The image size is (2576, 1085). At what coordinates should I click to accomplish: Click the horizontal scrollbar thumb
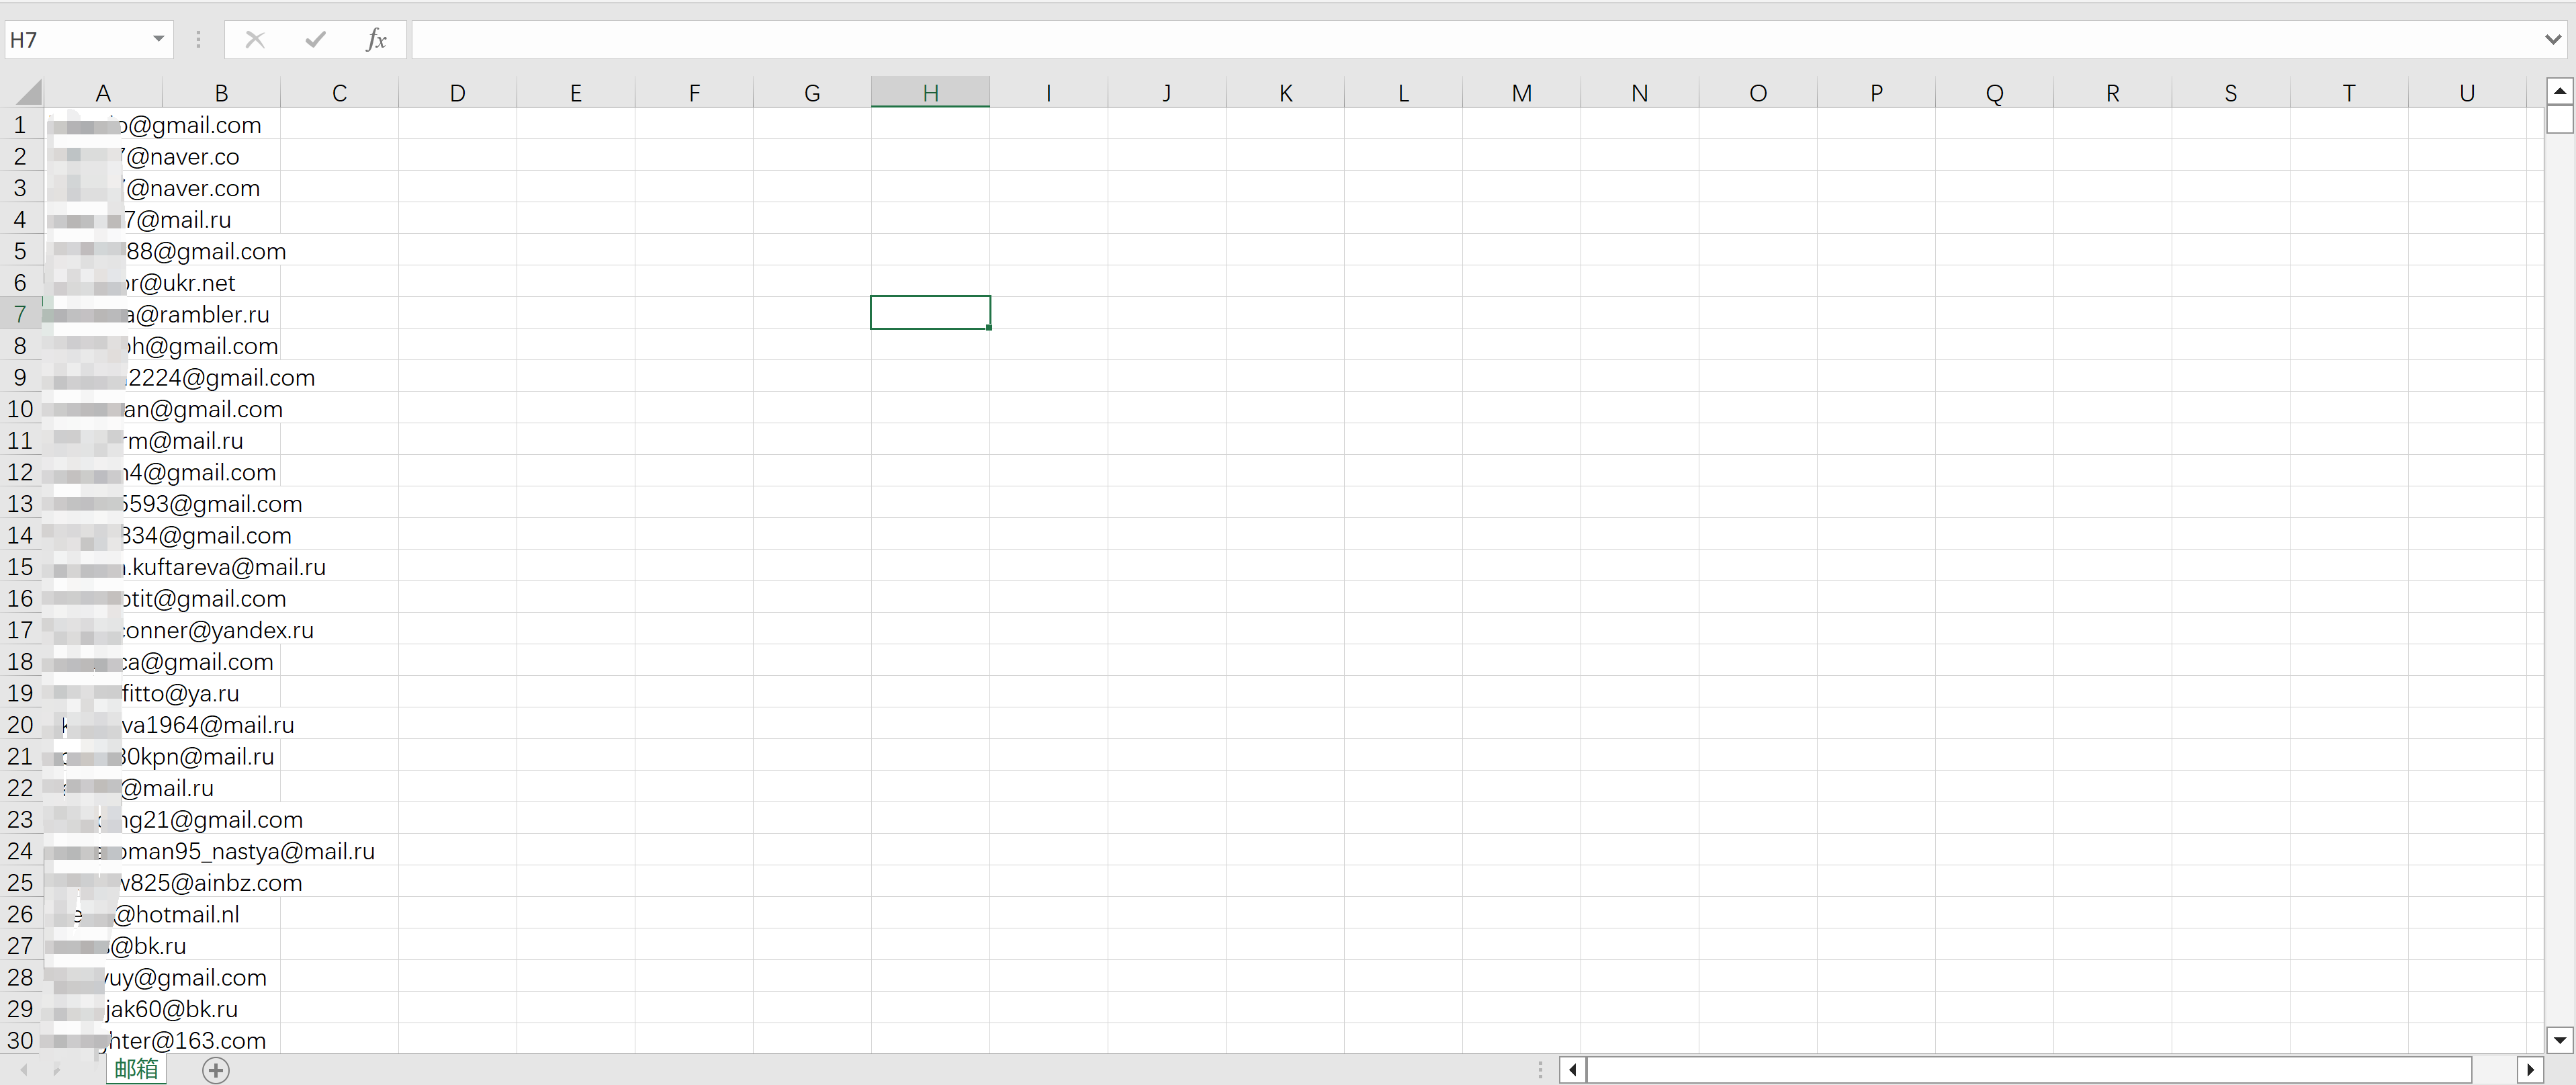(x=2029, y=1070)
